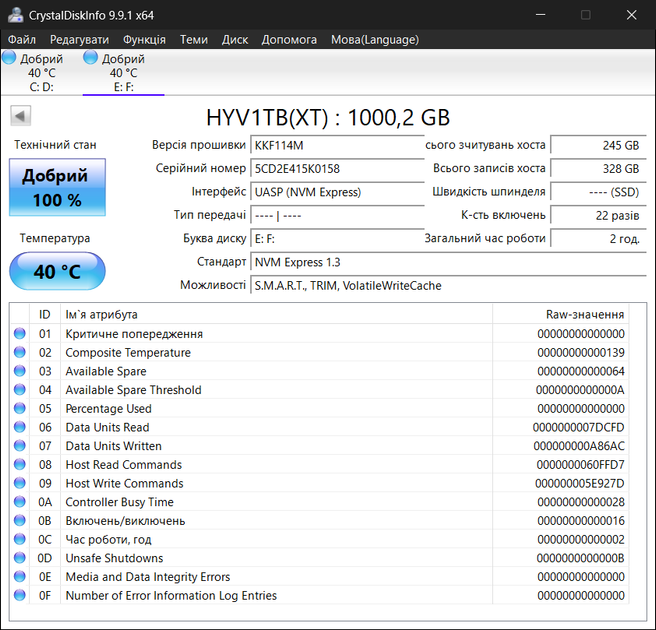Click status orb of Available Spare Threshold row
Viewport: 656px width, 630px height.
tap(20, 389)
